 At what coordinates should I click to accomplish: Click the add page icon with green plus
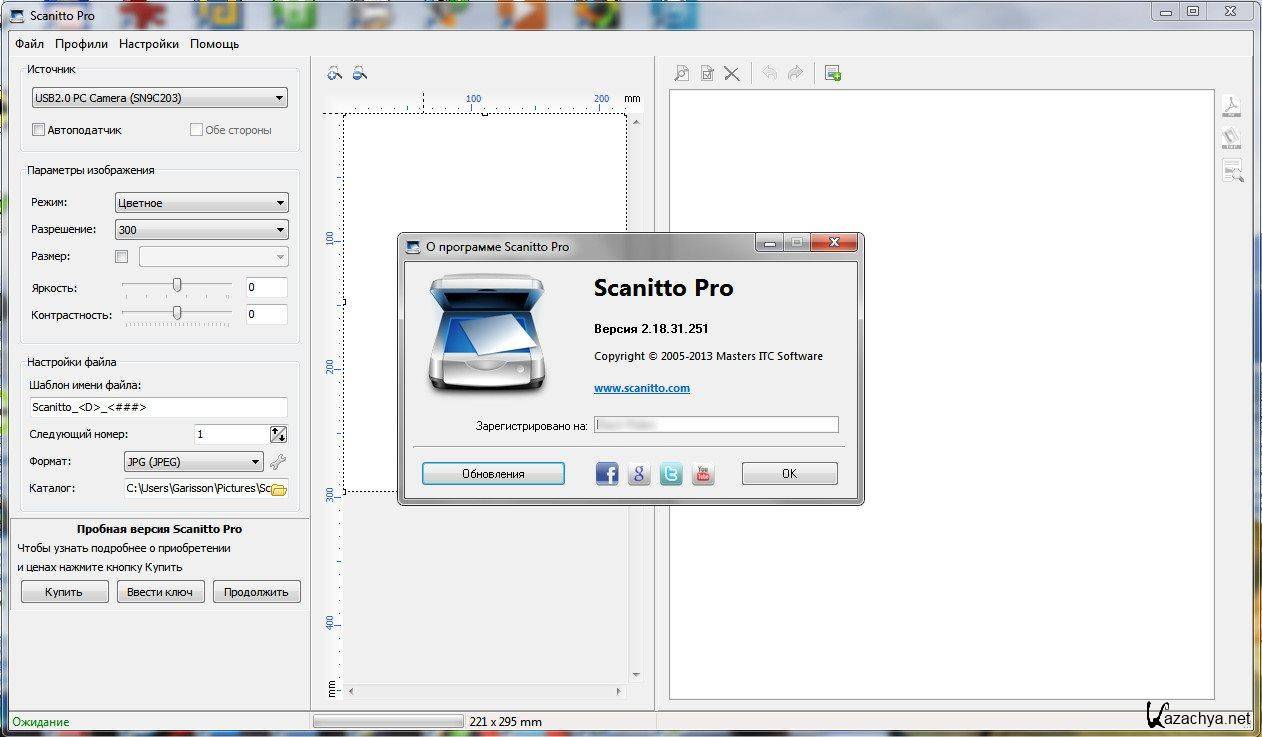coord(833,73)
